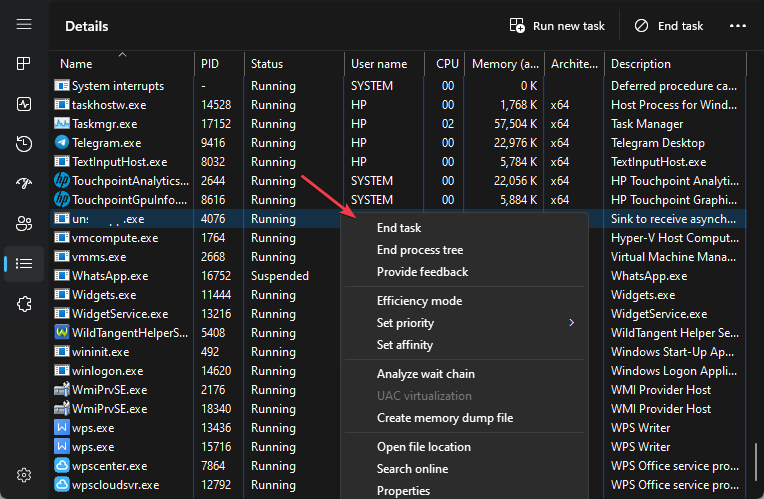Open the Services puzzle icon

tap(24, 304)
